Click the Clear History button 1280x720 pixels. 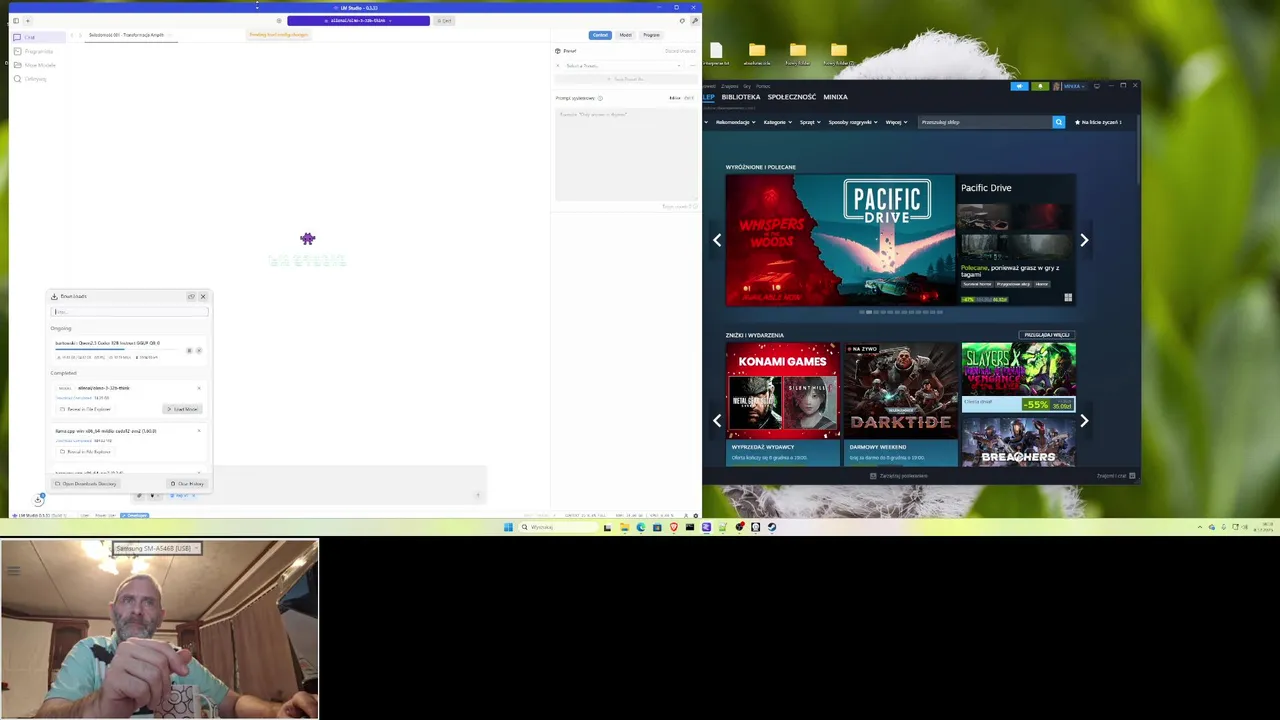click(187, 484)
